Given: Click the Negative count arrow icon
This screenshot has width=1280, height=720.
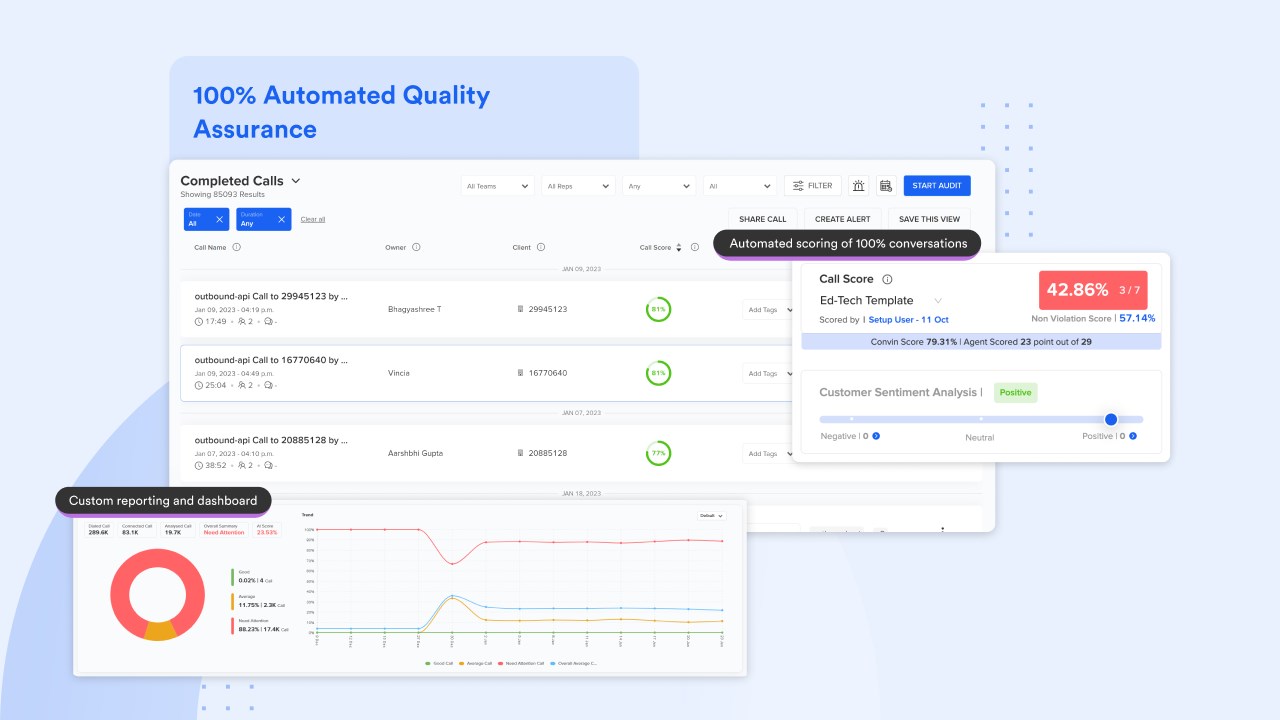Looking at the screenshot, I should click(x=876, y=436).
